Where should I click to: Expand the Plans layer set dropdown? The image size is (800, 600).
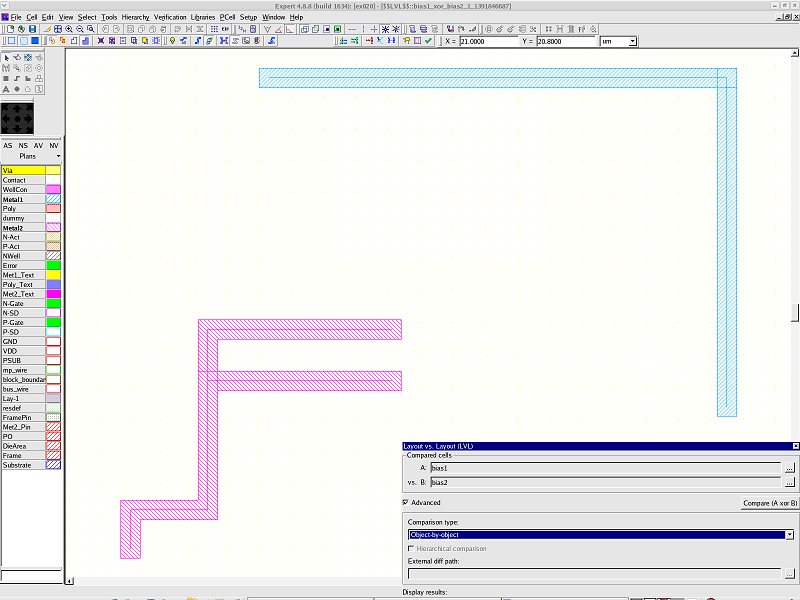tap(58, 157)
